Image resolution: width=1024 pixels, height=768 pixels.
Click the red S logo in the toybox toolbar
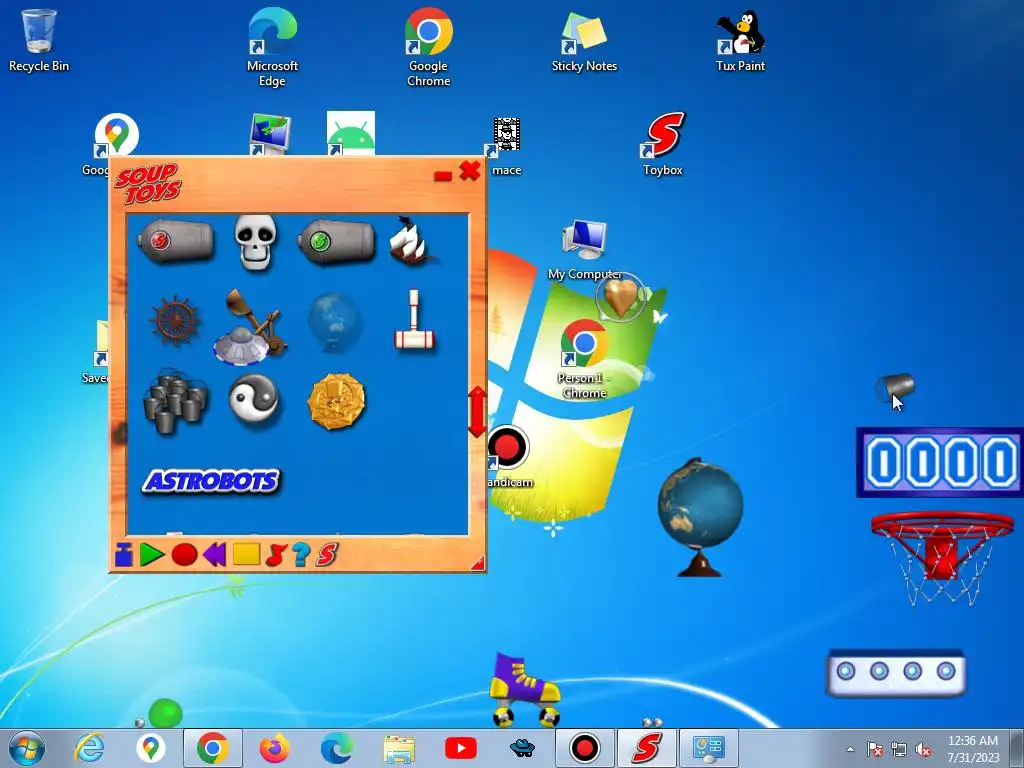pyautogui.click(x=326, y=554)
